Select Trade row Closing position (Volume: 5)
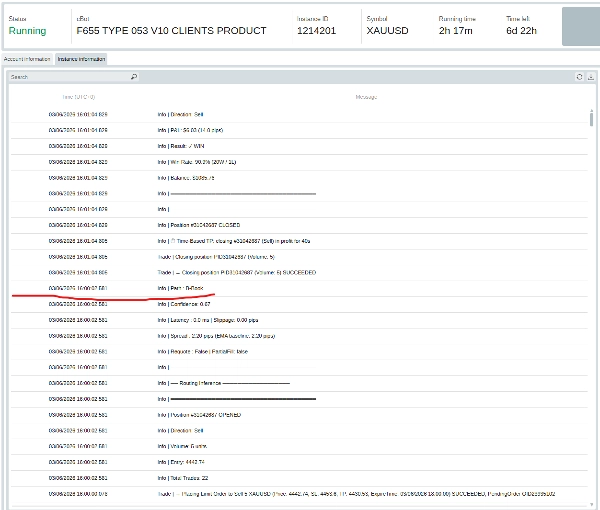 coord(299,257)
